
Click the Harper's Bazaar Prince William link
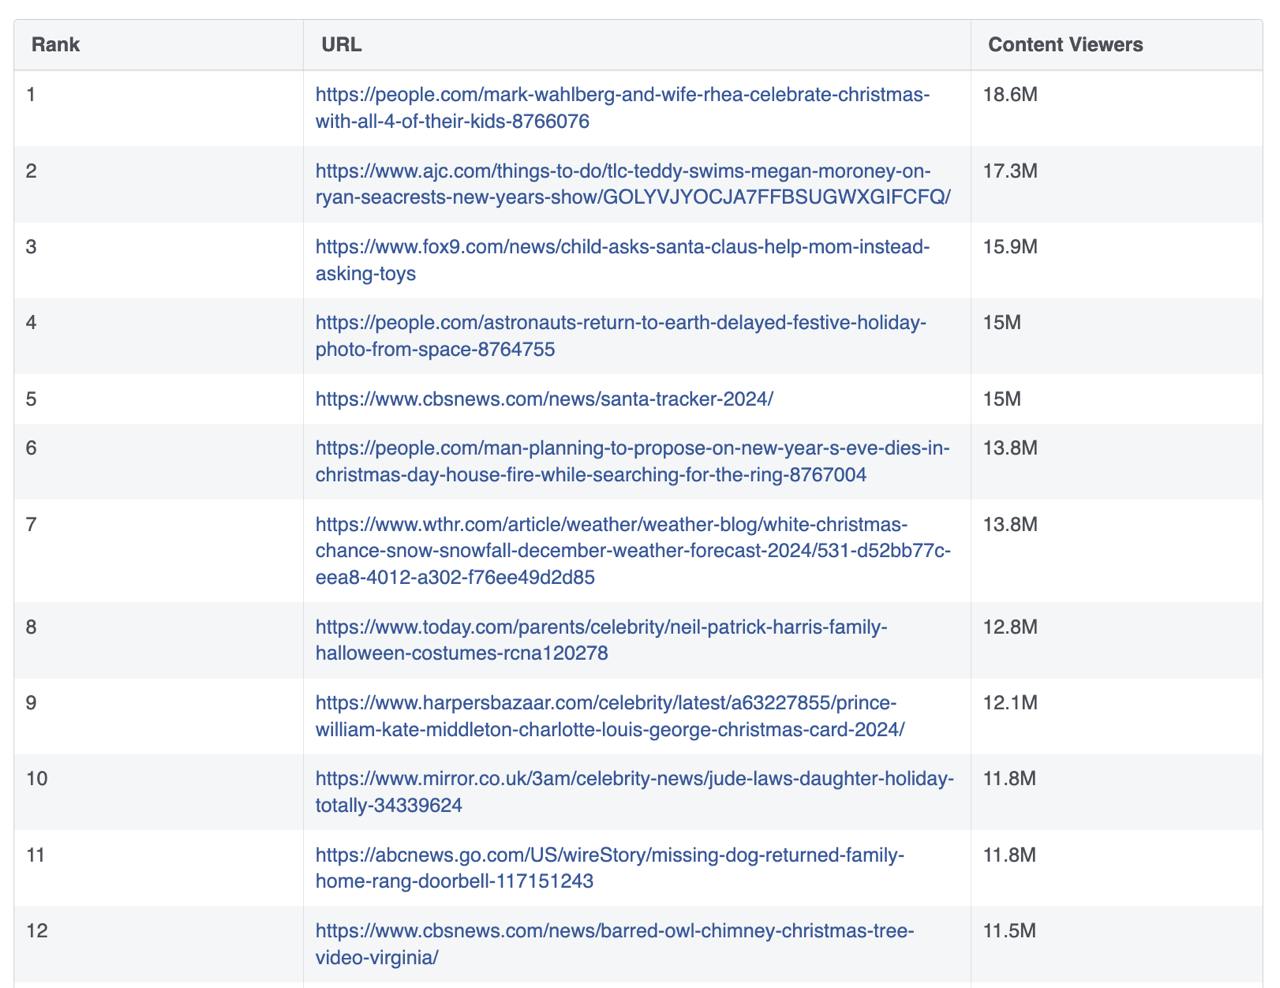606,703
